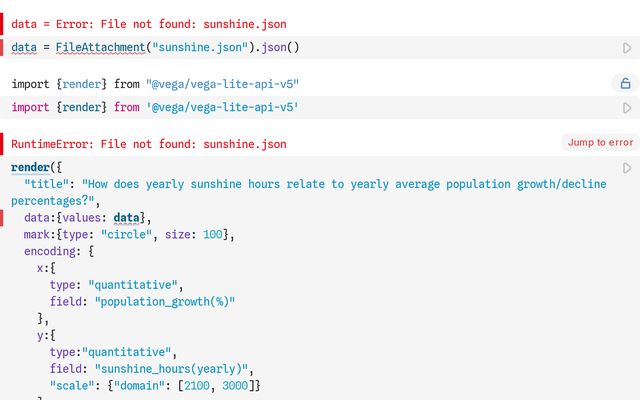Click the y:{ encoding line

pos(46,336)
